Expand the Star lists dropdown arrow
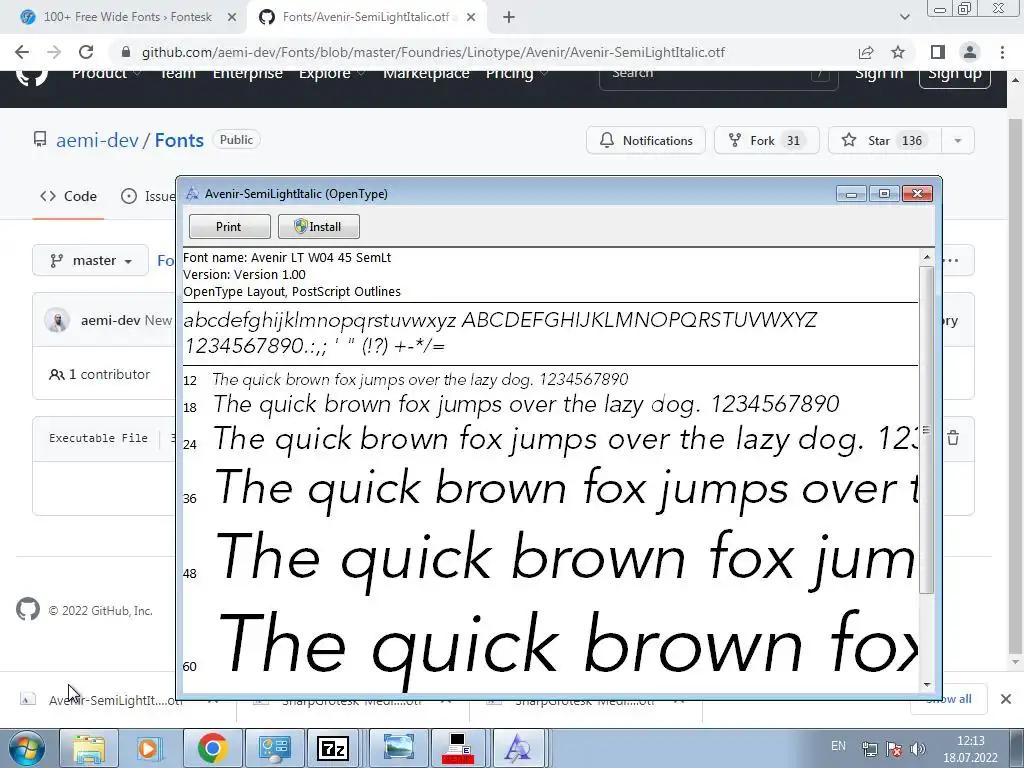 958,140
